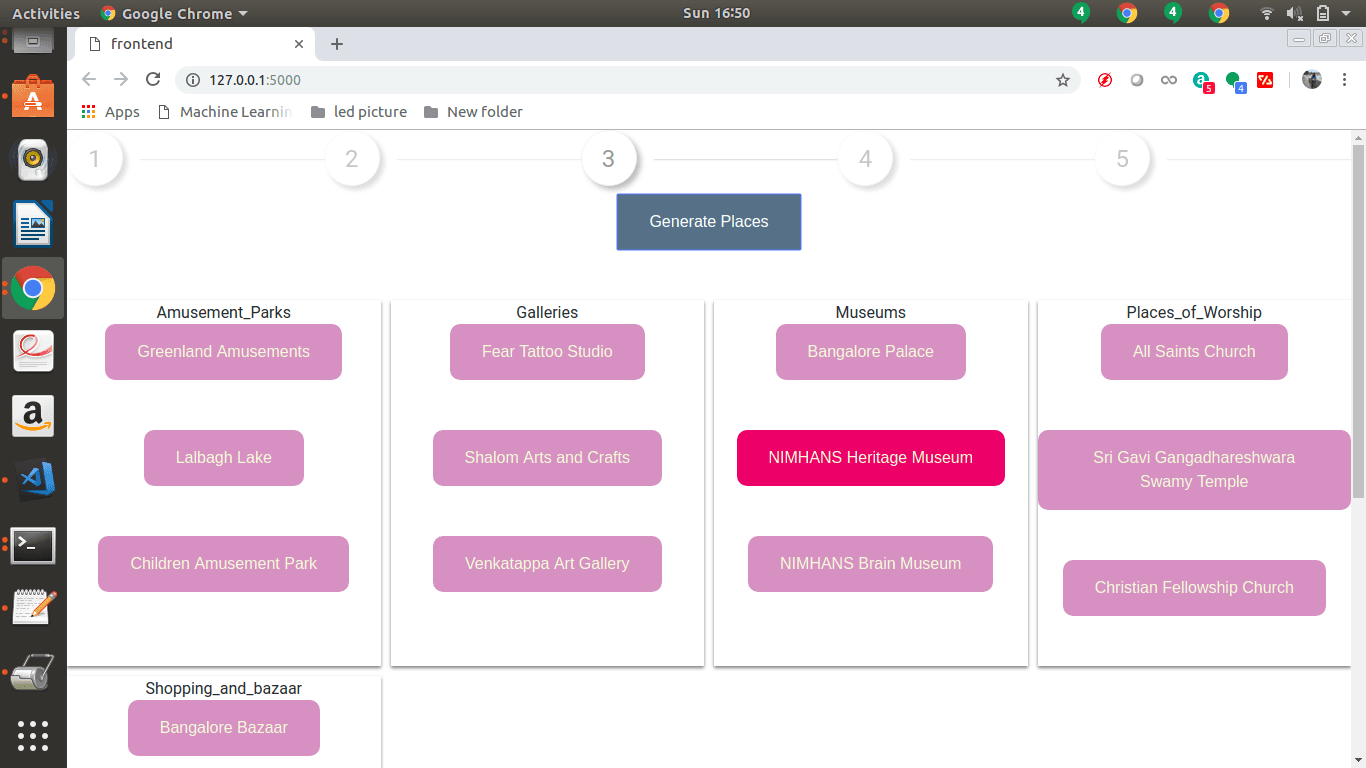This screenshot has width=1366, height=768.
Task: Click the Wi-Fi status icon
Action: (x=1267, y=13)
